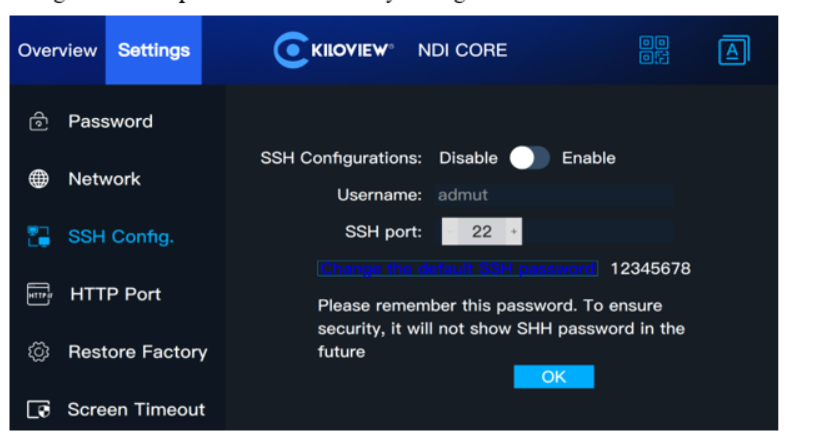Click the Enable label beside SSH toggle
This screenshot has height=442, width=827.
(x=589, y=158)
